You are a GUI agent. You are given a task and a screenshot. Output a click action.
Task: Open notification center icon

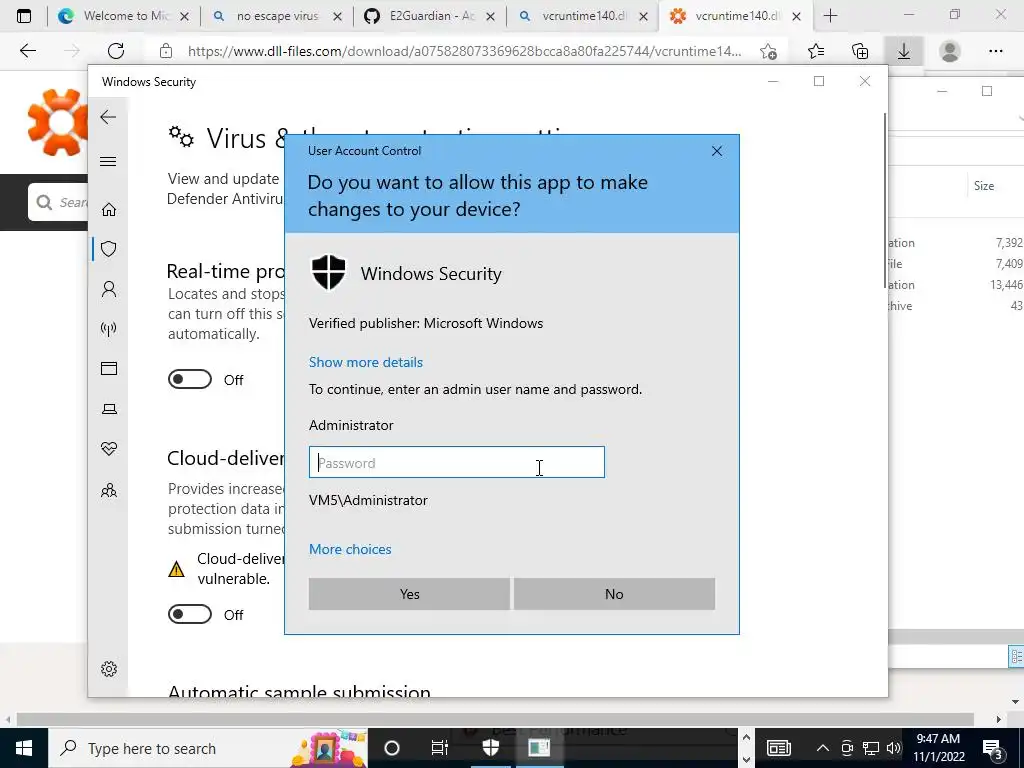click(992, 748)
